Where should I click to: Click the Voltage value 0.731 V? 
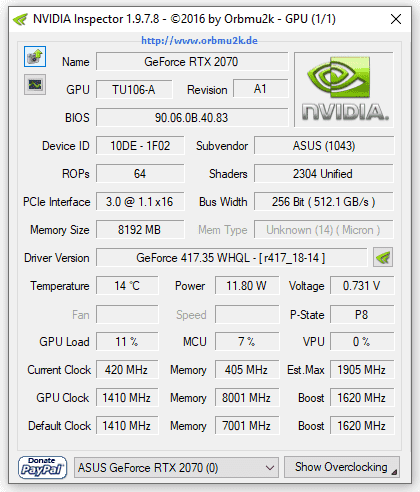362,286
